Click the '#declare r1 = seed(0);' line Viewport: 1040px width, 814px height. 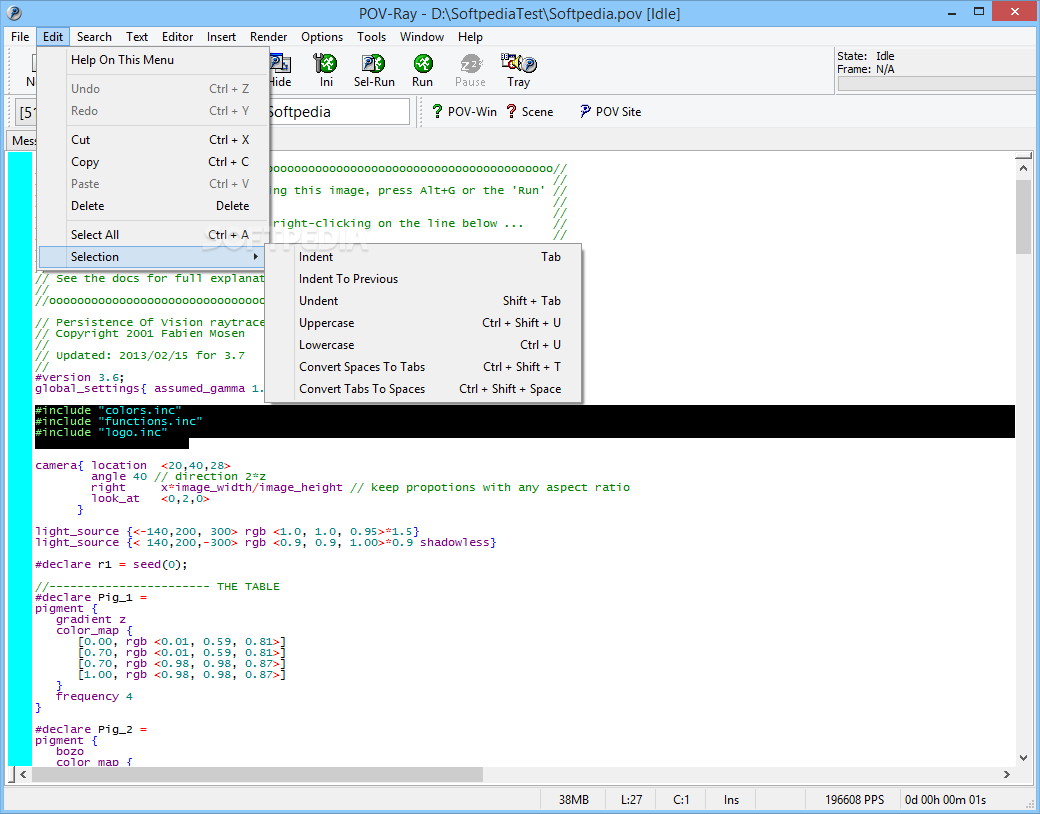tap(111, 565)
